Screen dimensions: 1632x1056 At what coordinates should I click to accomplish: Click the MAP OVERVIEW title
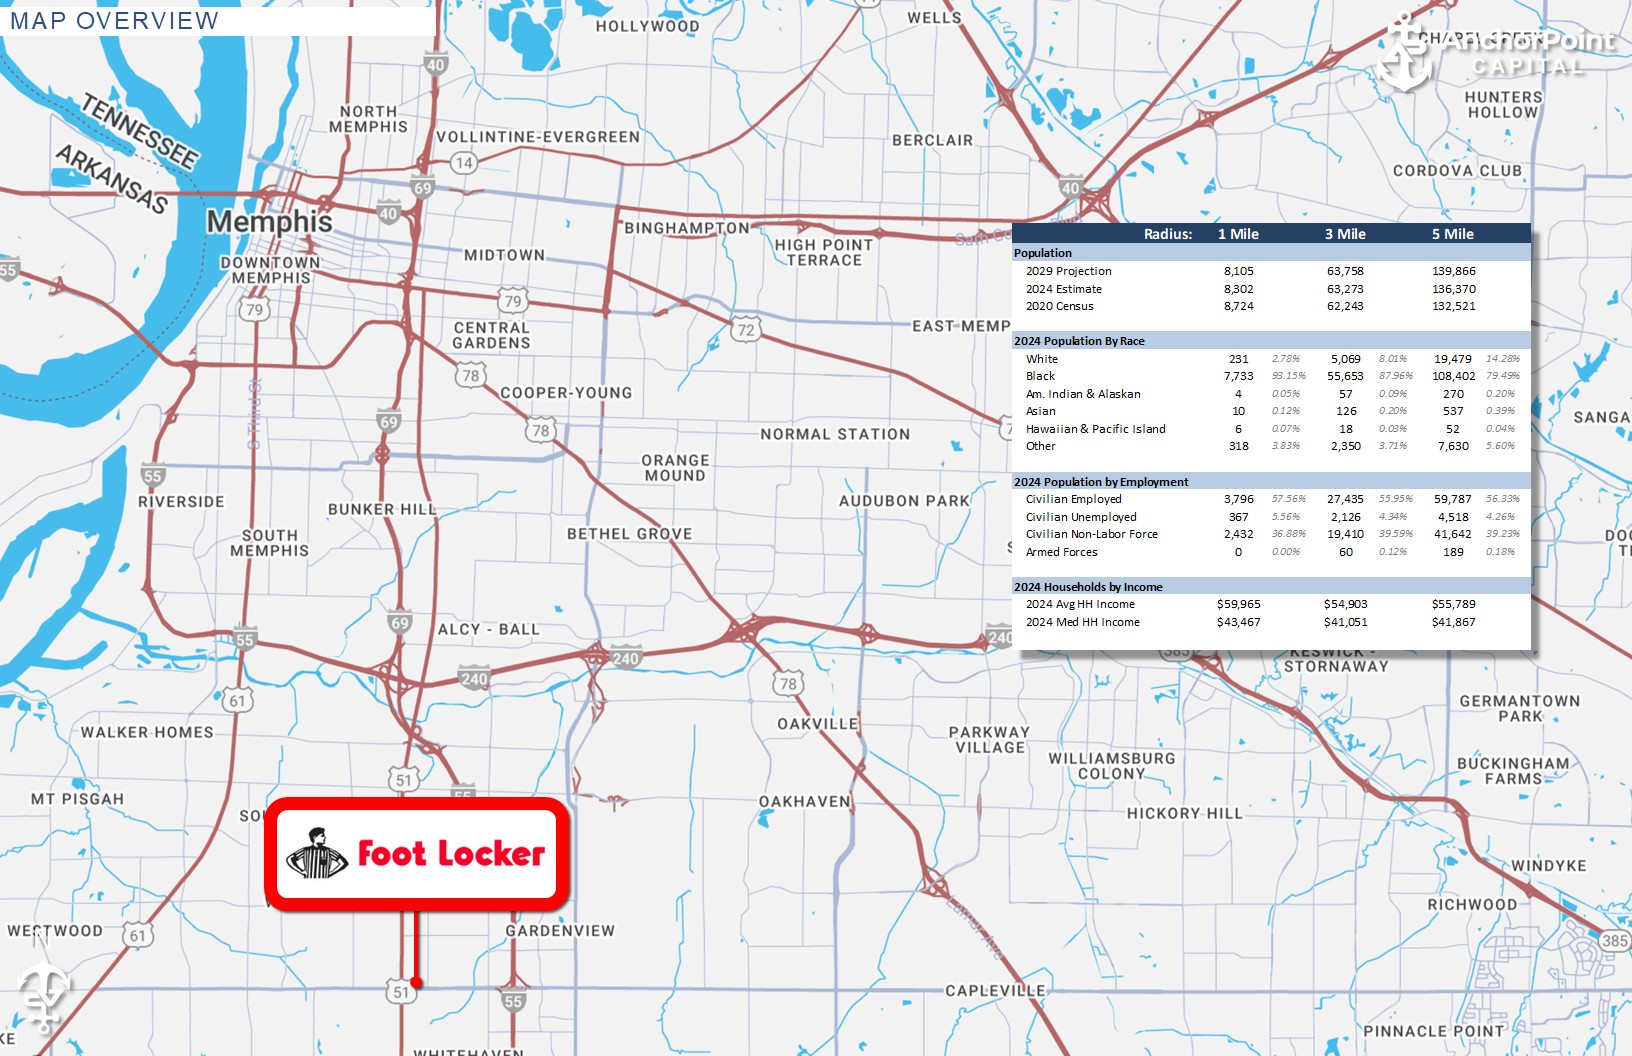(x=114, y=21)
